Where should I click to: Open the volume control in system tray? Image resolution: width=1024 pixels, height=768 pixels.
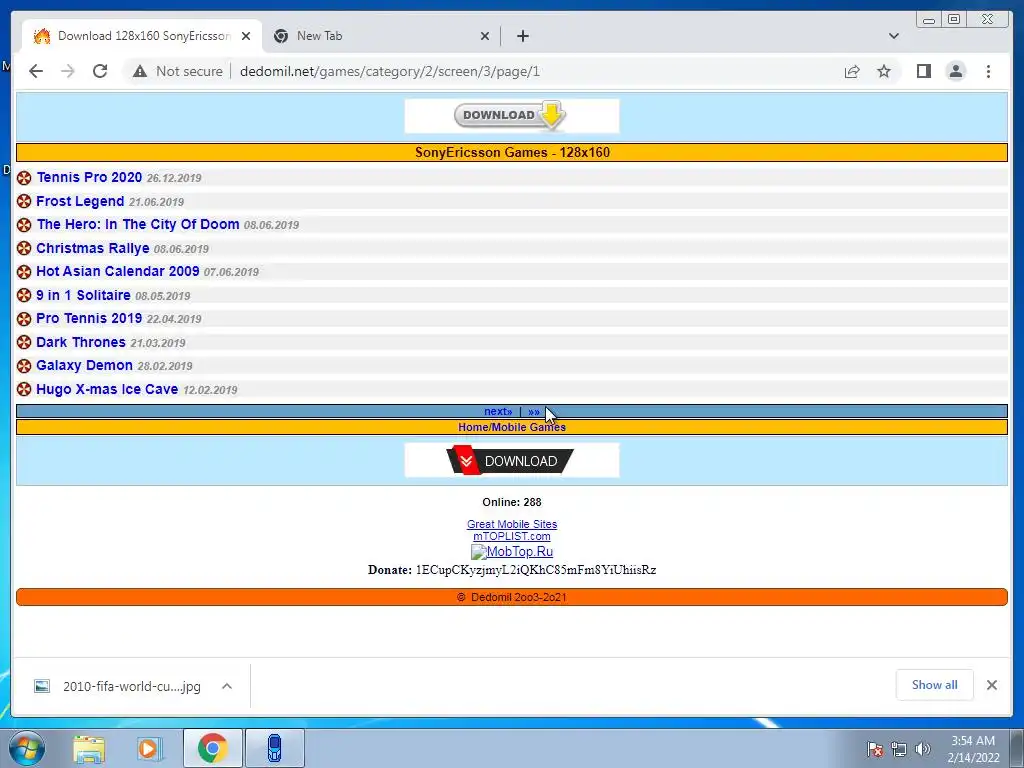(922, 749)
